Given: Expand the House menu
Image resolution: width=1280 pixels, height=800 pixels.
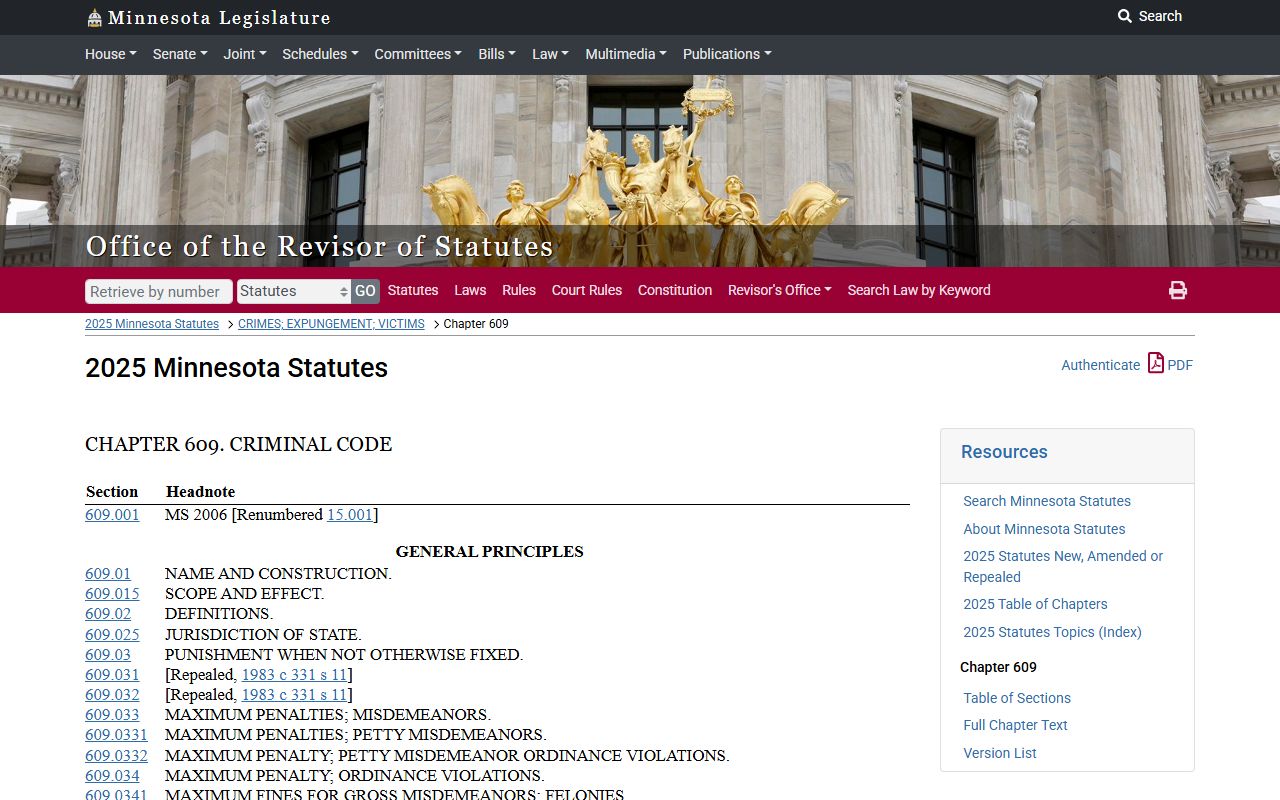Looking at the screenshot, I should [x=111, y=54].
